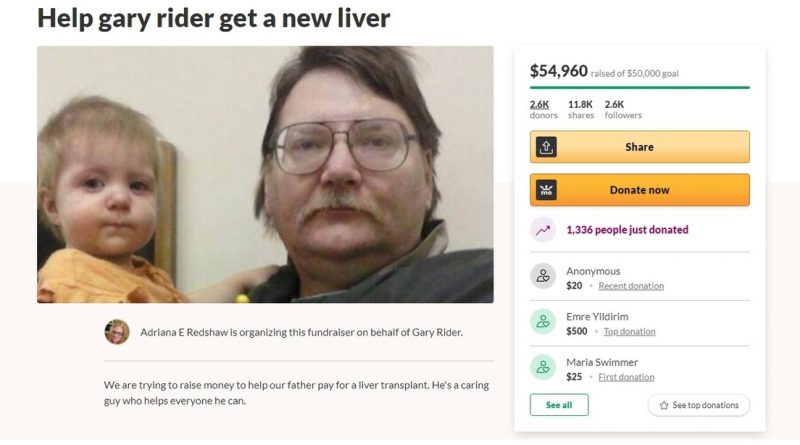This screenshot has height=445, width=800.
Task: Click the star icon in See top donations
Action: (663, 405)
